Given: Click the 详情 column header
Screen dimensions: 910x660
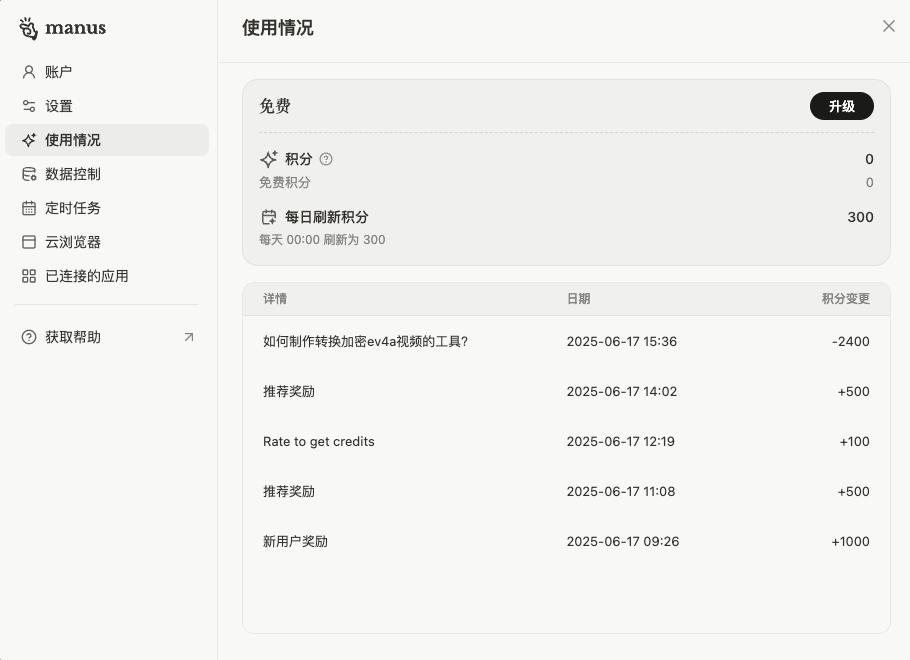Looking at the screenshot, I should coord(275,298).
